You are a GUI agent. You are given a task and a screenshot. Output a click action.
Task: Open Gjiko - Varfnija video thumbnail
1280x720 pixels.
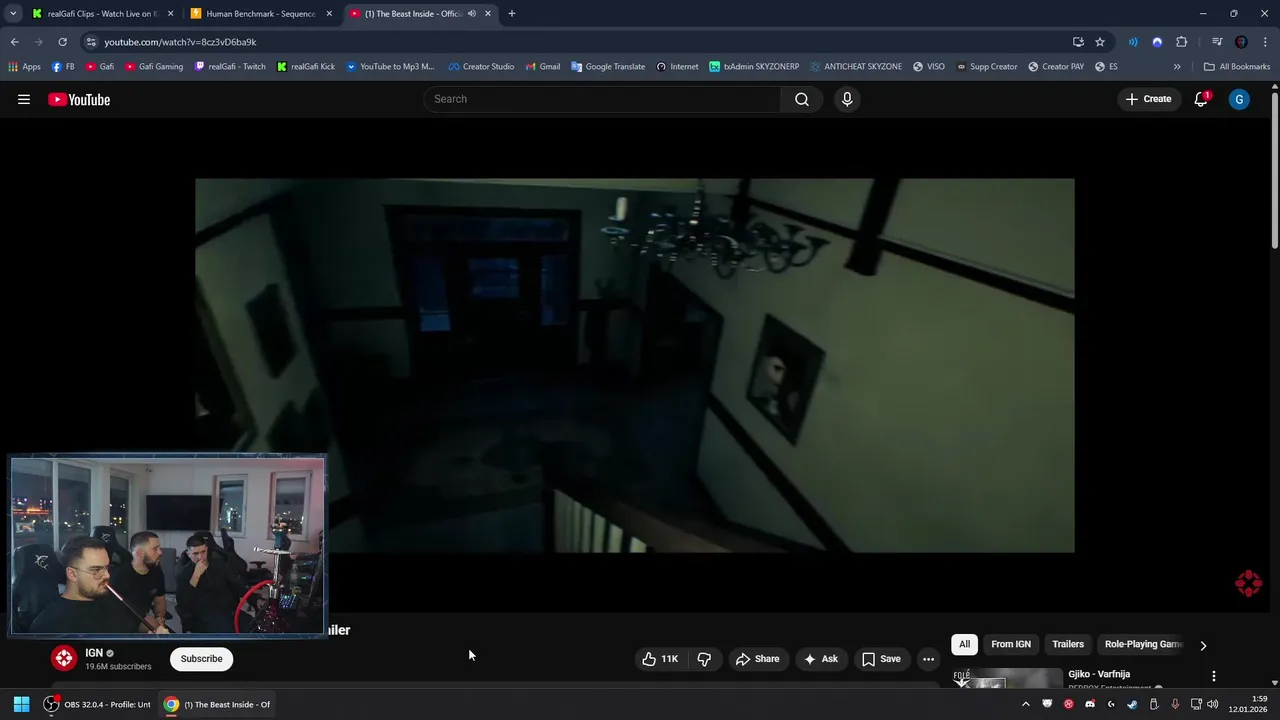pyautogui.click(x=1007, y=678)
